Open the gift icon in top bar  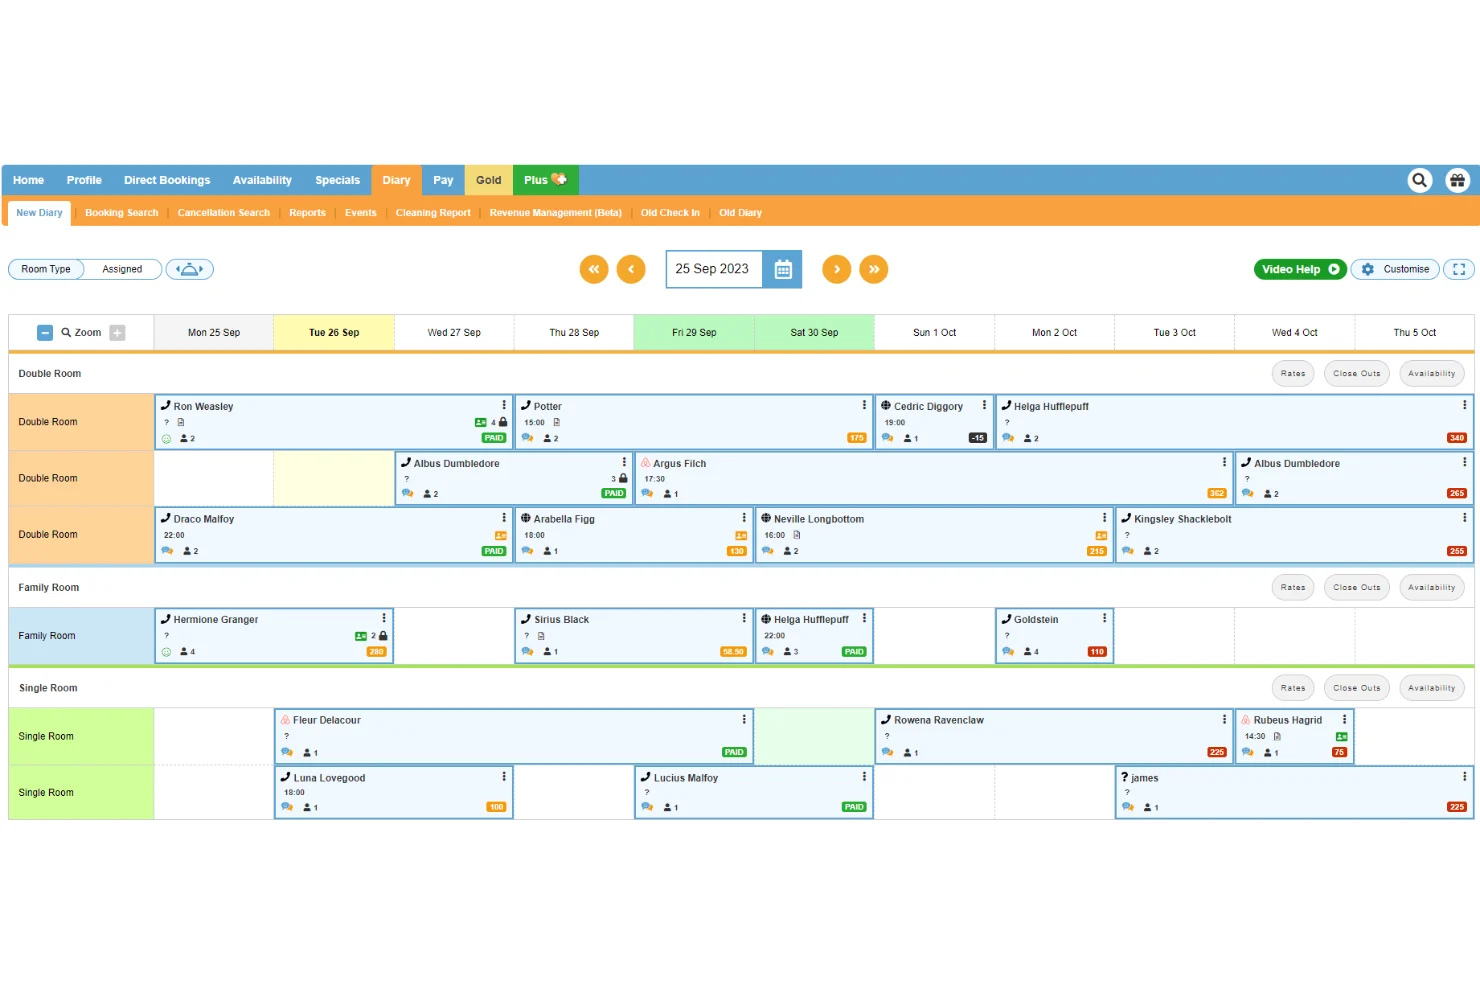click(1457, 180)
